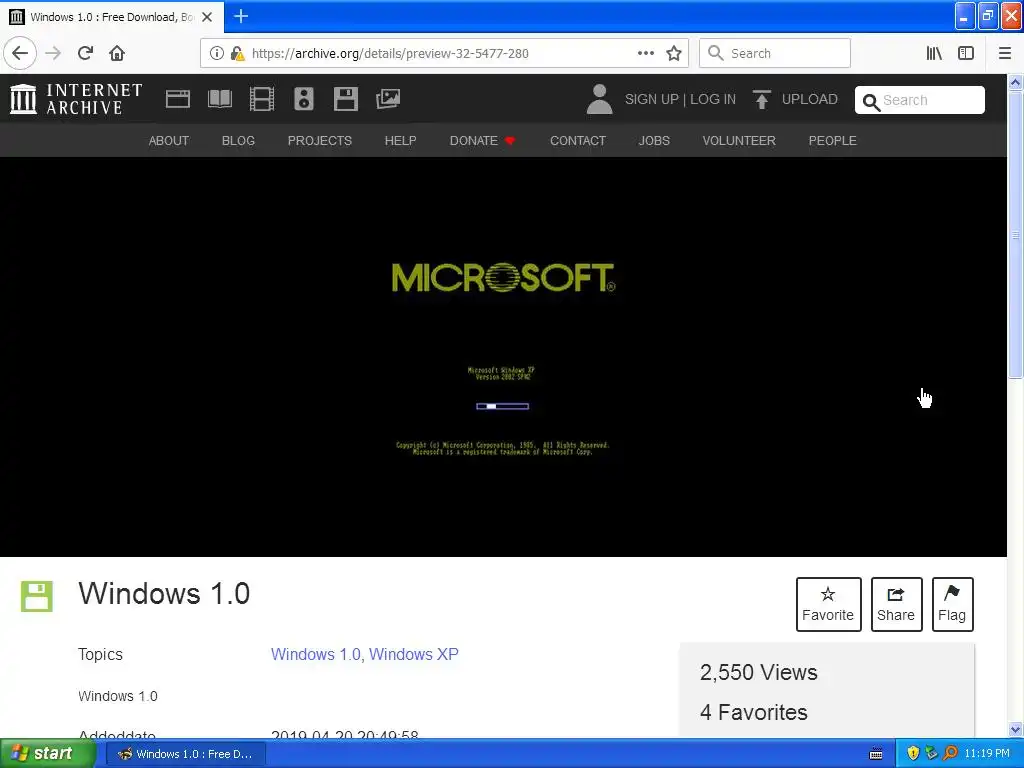1024x768 pixels.
Task: Go back with the browser back arrow
Action: [20, 53]
